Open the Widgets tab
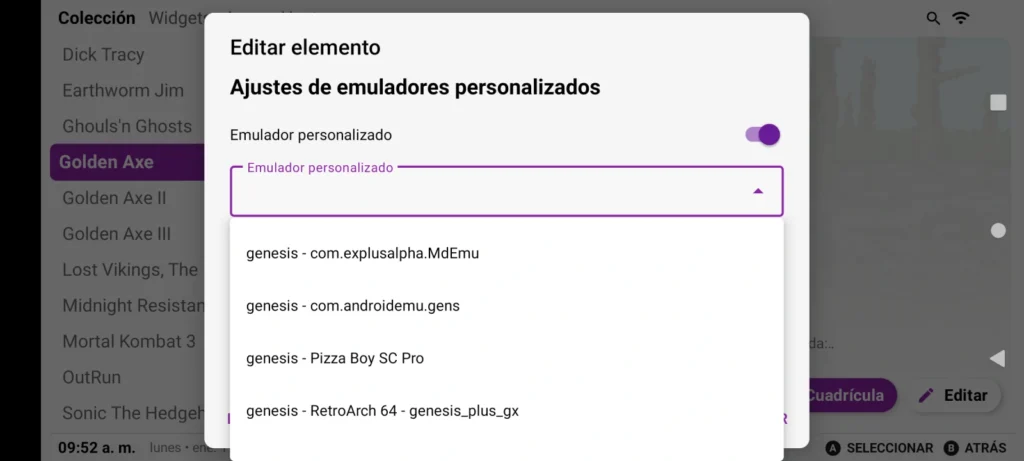Image resolution: width=1024 pixels, height=461 pixels. (177, 18)
